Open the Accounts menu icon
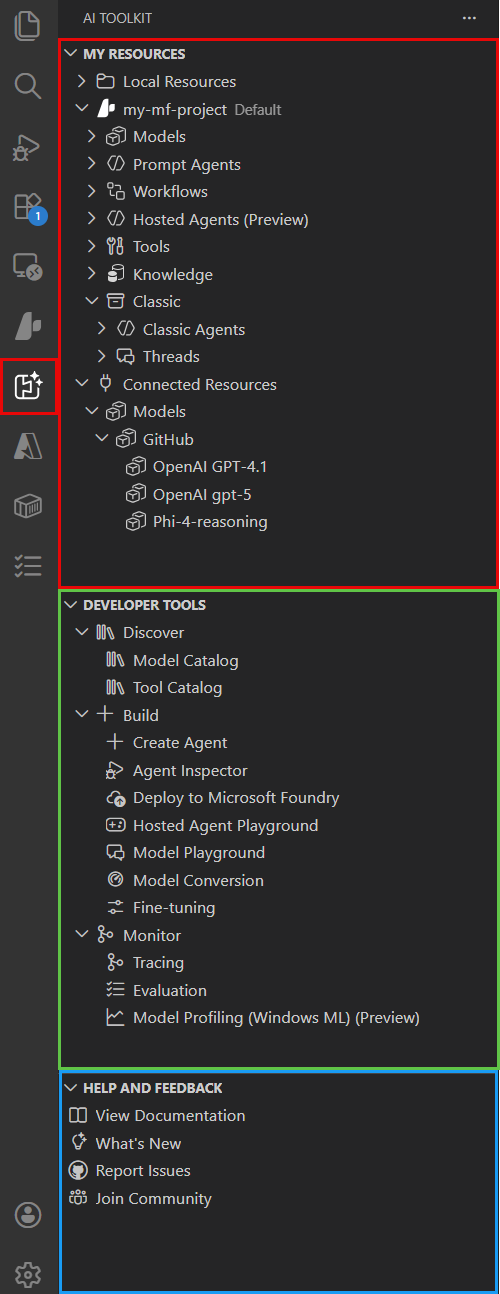Screen dimensions: 500x1294 [x=28, y=1215]
